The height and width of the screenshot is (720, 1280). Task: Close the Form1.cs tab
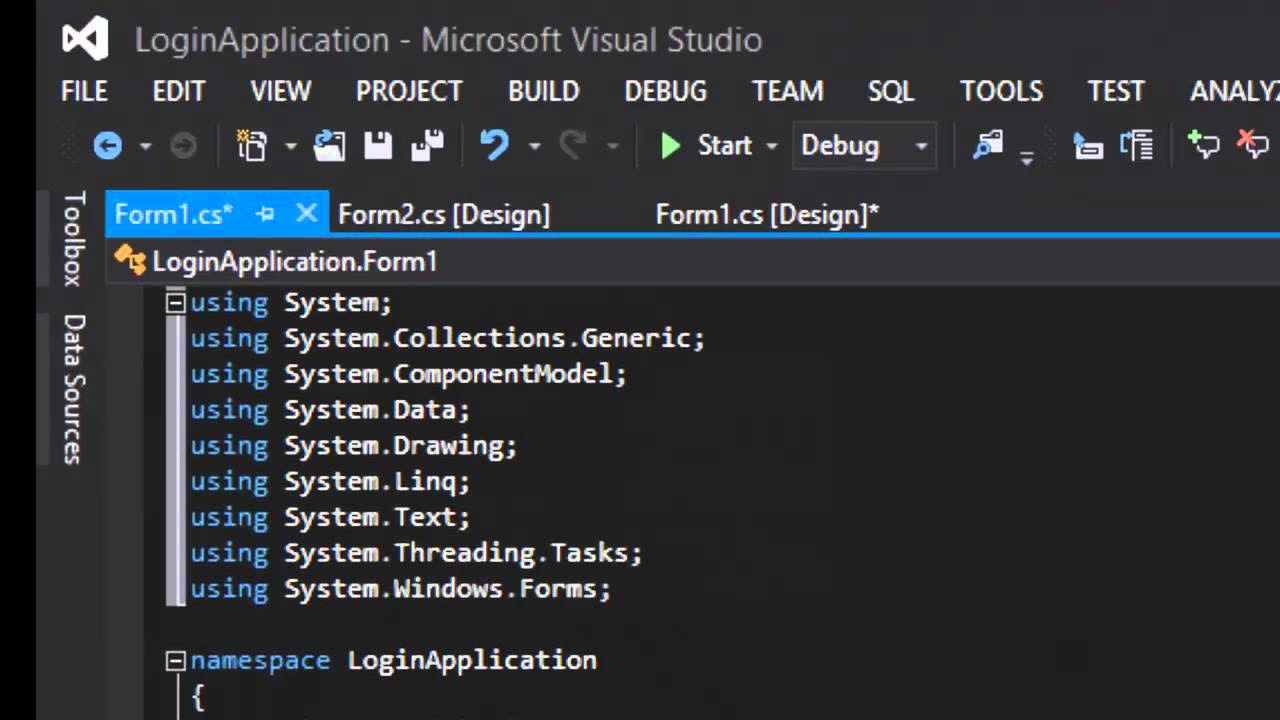click(x=306, y=213)
